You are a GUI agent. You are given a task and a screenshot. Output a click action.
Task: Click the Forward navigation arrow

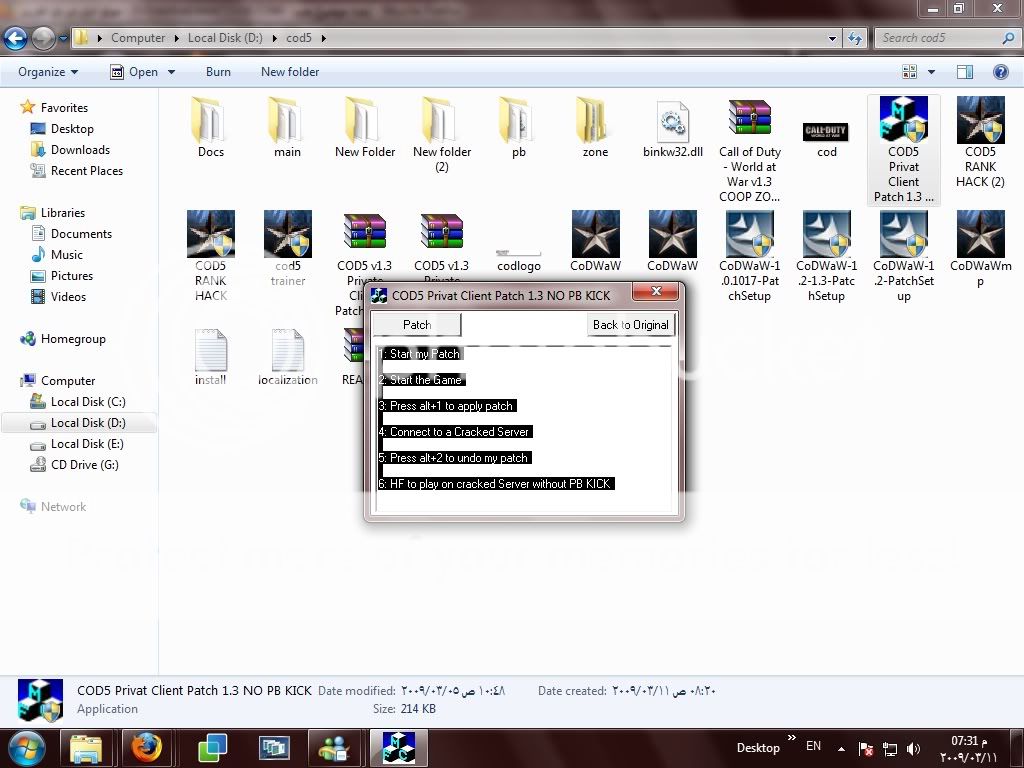(x=43, y=39)
